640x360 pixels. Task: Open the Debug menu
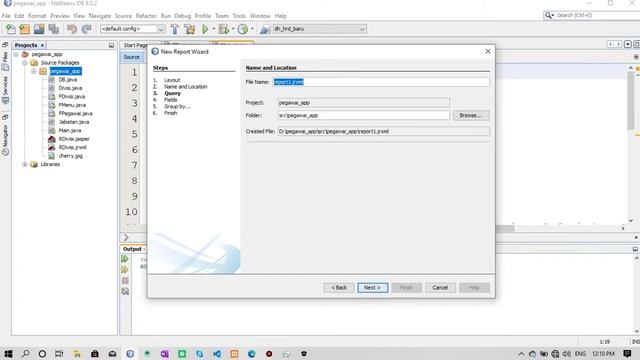pyautogui.click(x=182, y=16)
